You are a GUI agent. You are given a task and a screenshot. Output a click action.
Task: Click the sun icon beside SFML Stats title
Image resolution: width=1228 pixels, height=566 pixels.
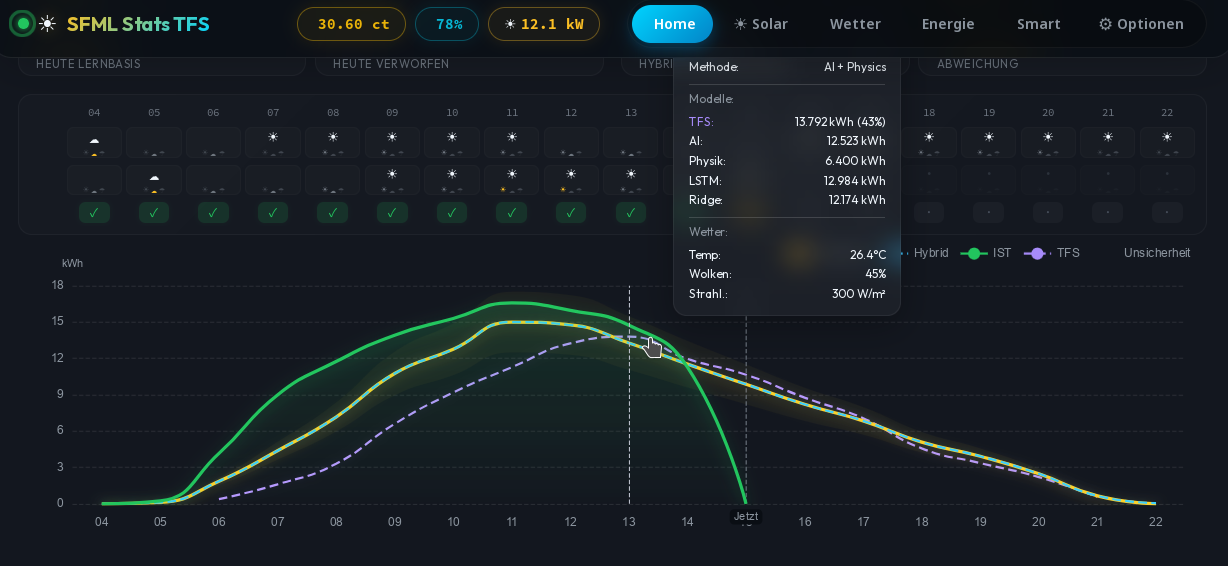coord(47,24)
